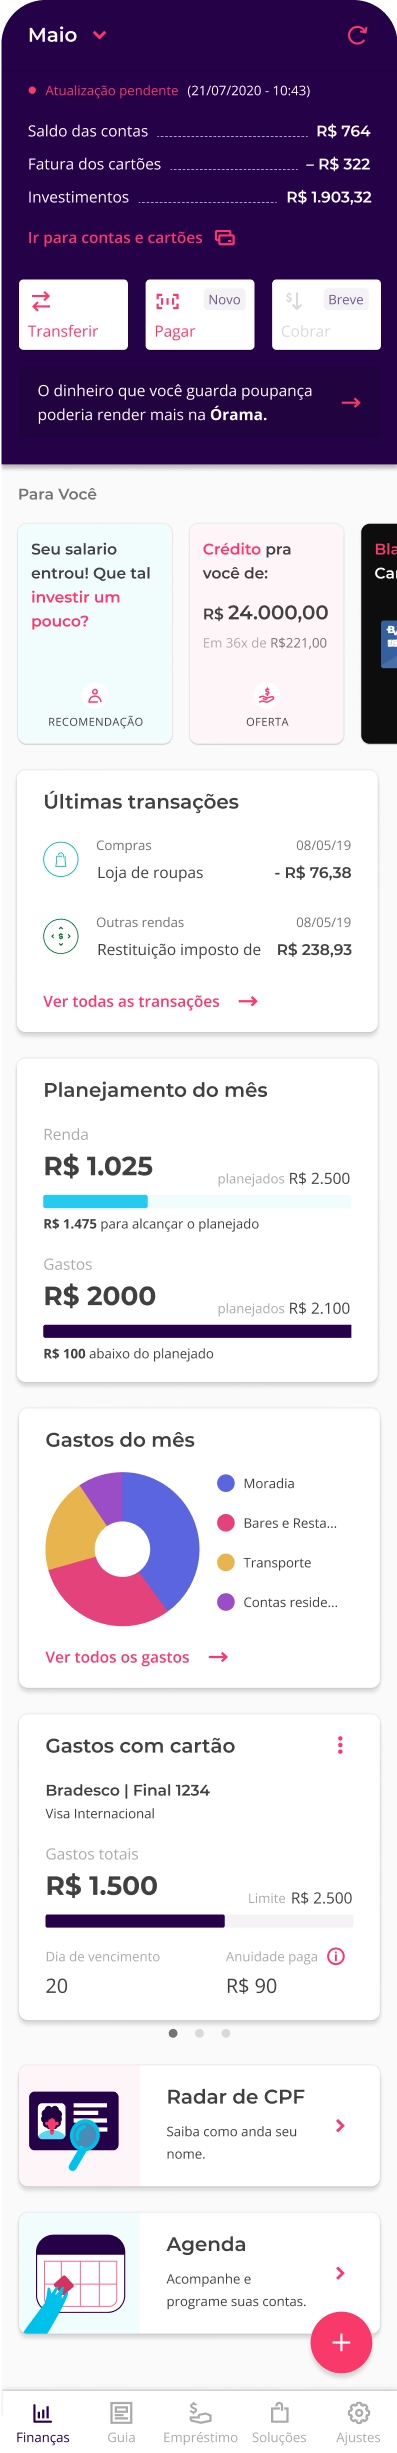
Task: Select the third card carousel dot
Action: 225,2033
